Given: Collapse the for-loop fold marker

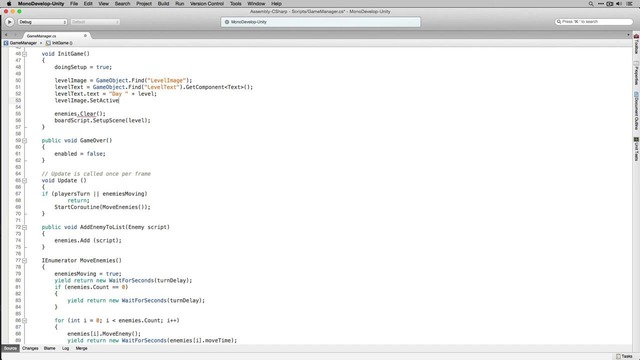Looking at the screenshot, I should [24, 320].
